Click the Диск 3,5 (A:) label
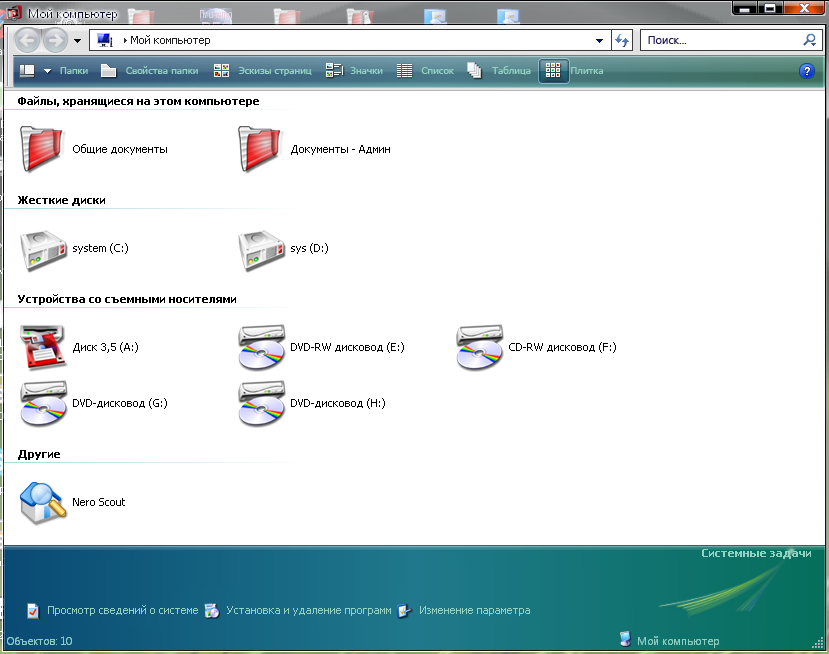The height and width of the screenshot is (654, 829). coord(105,347)
